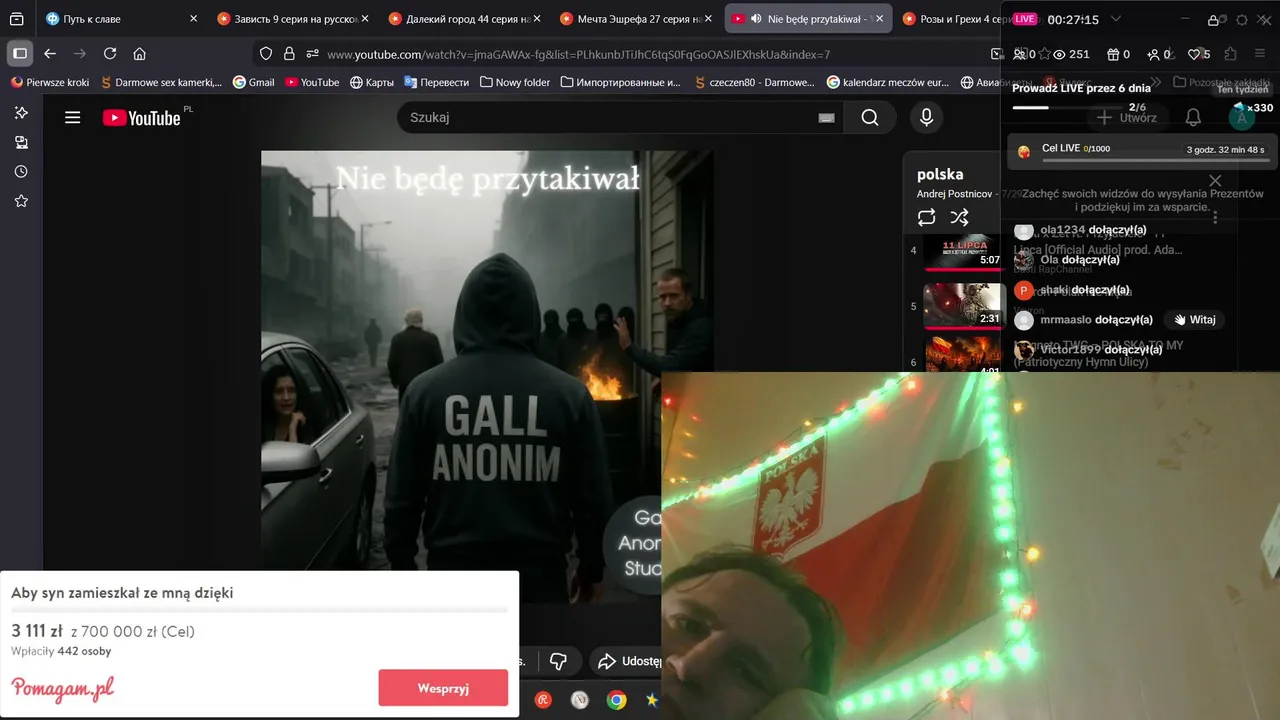Open the Gmail bookmark
The image size is (1280, 720).
tap(253, 82)
